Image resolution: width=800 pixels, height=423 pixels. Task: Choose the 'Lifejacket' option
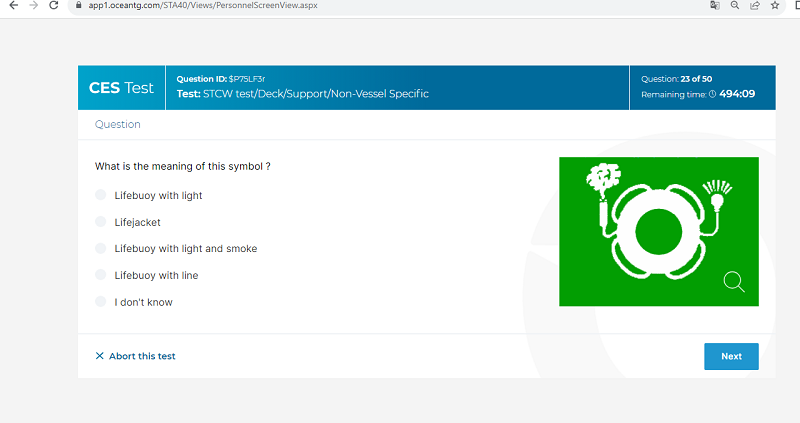tap(101, 221)
